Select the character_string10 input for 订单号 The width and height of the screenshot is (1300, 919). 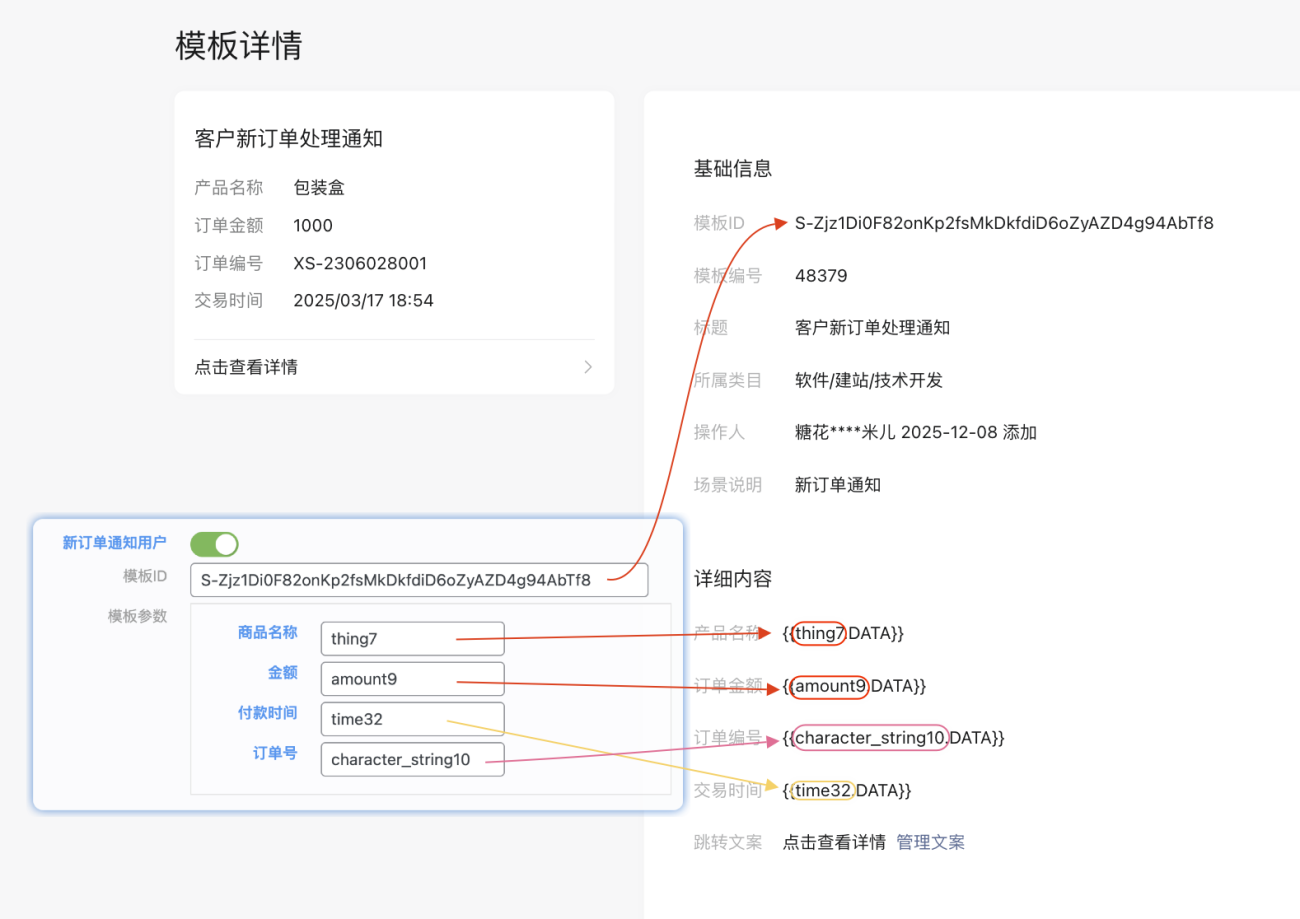click(x=412, y=759)
